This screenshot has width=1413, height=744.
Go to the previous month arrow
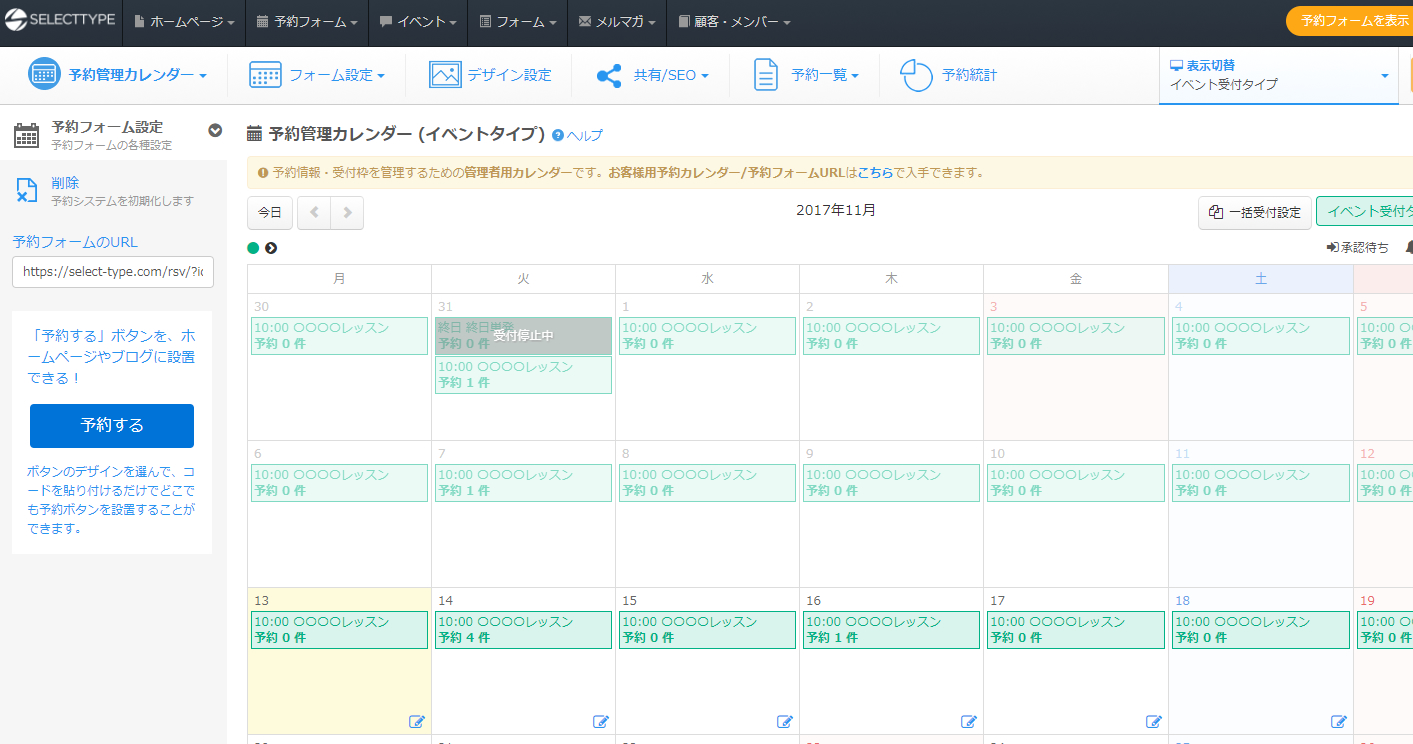[314, 213]
